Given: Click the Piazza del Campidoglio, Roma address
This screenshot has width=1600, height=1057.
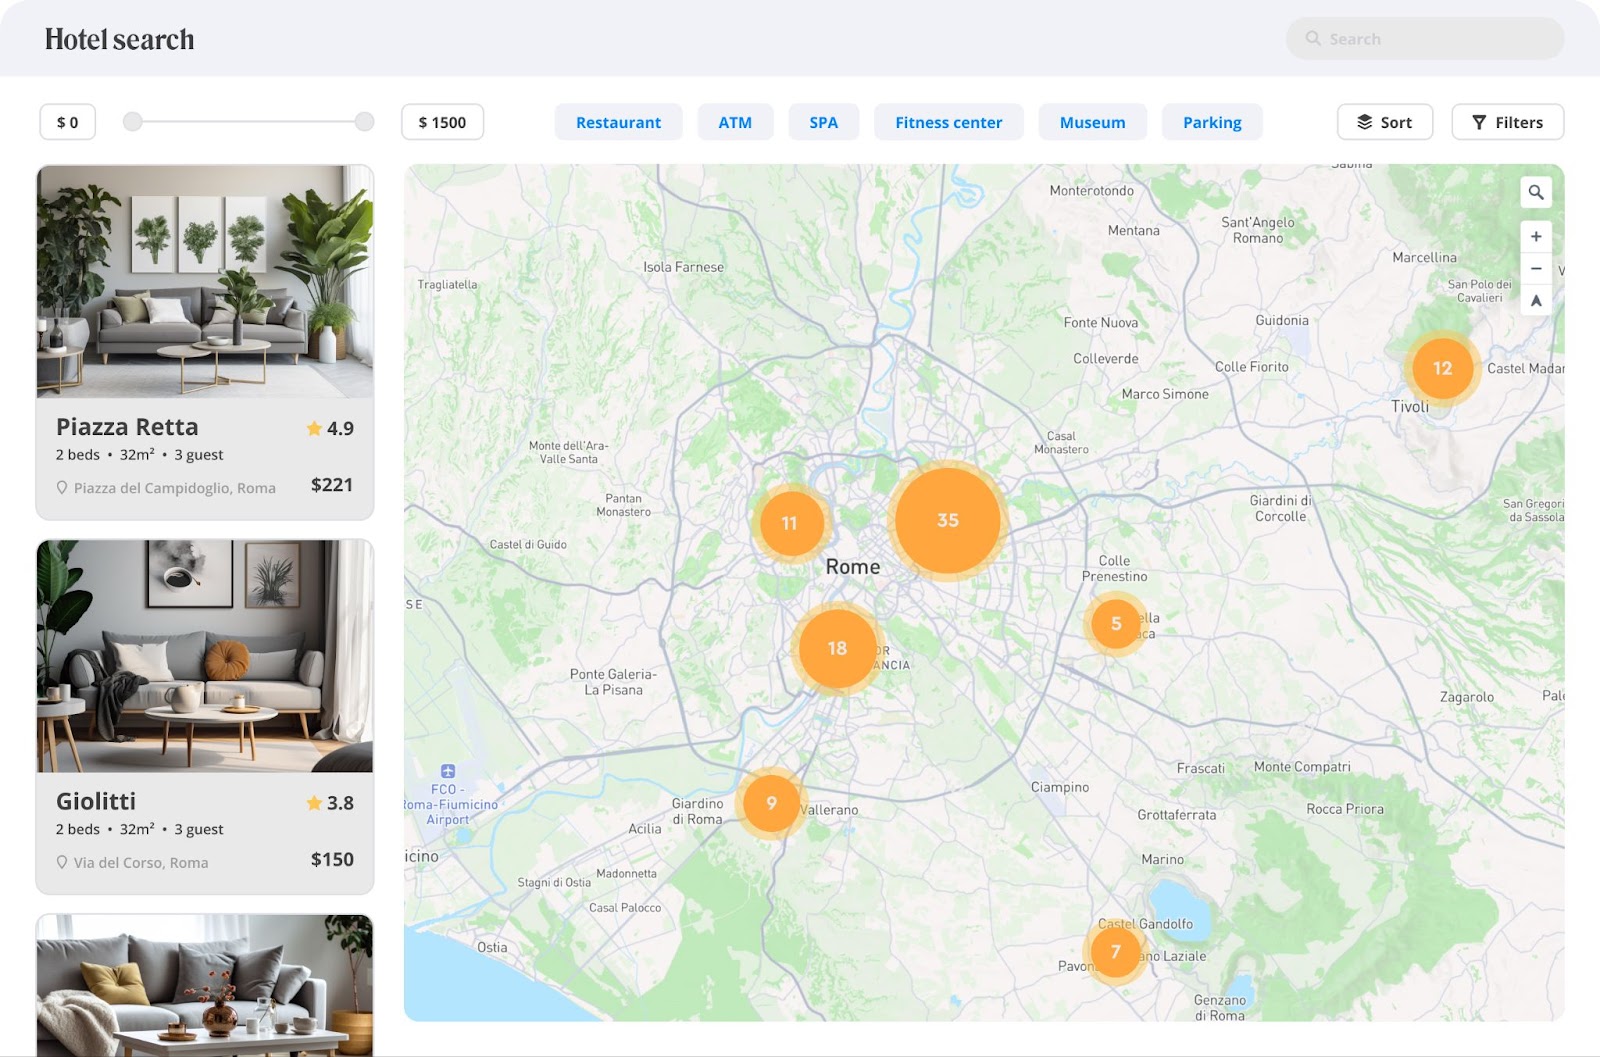Looking at the screenshot, I should pyautogui.click(x=175, y=488).
